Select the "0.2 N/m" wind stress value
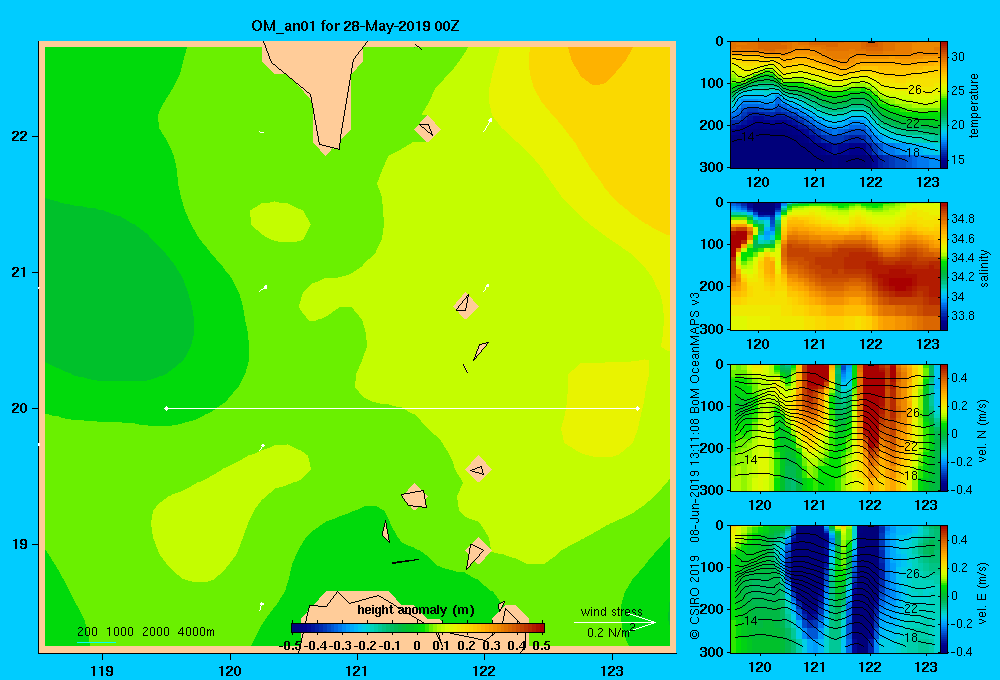This screenshot has width=1000, height=680. [610, 632]
